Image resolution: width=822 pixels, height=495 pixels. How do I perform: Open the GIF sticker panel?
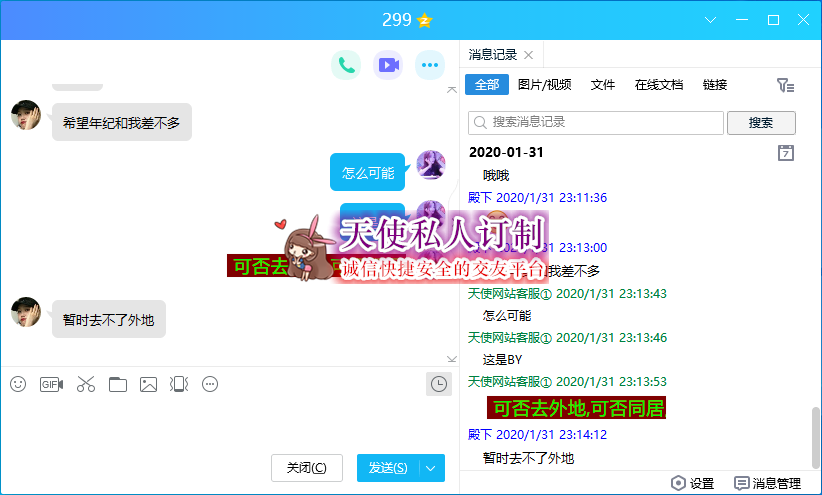click(x=51, y=384)
